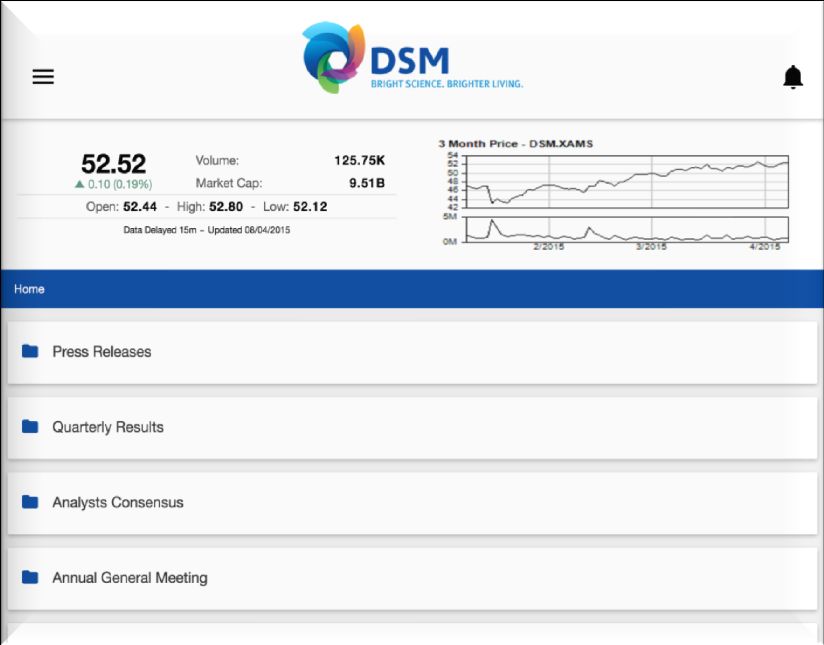This screenshot has height=645, width=824.
Task: Click the Open price 52.44
Action: pos(140,207)
